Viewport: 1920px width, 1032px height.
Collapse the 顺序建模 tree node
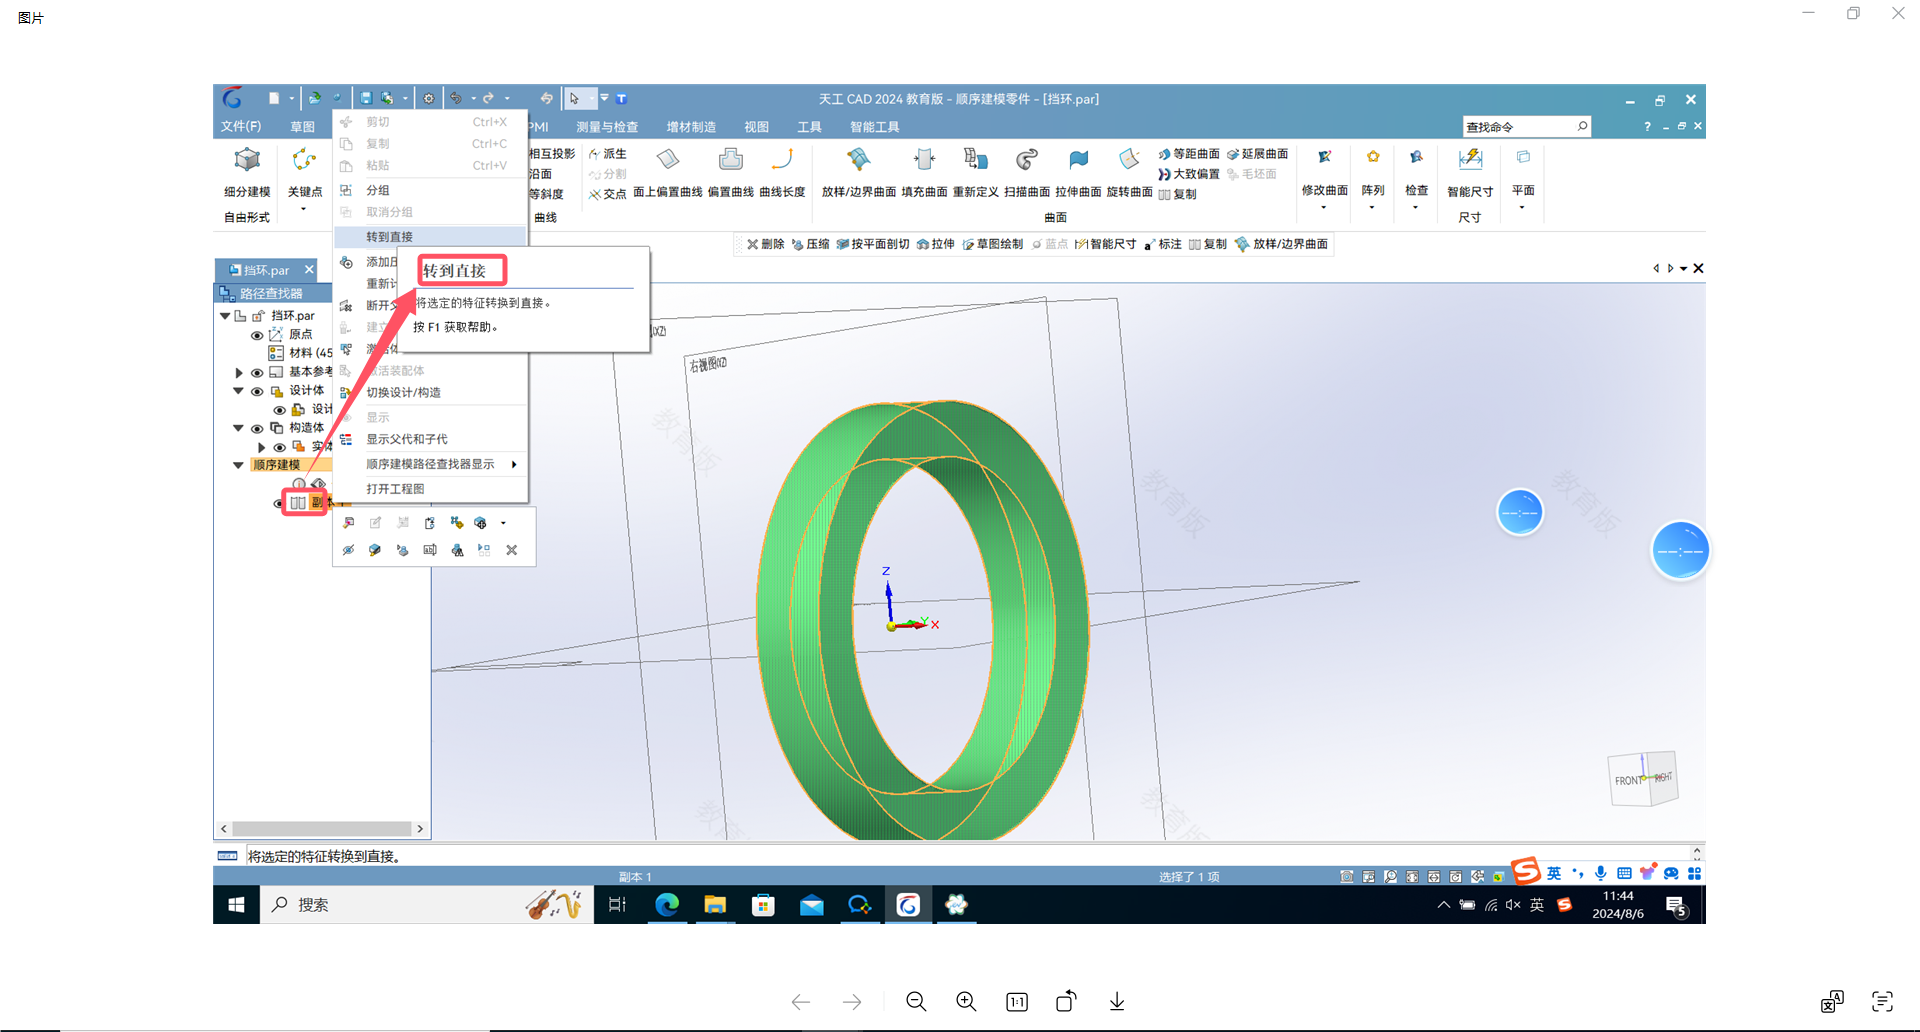pos(238,465)
